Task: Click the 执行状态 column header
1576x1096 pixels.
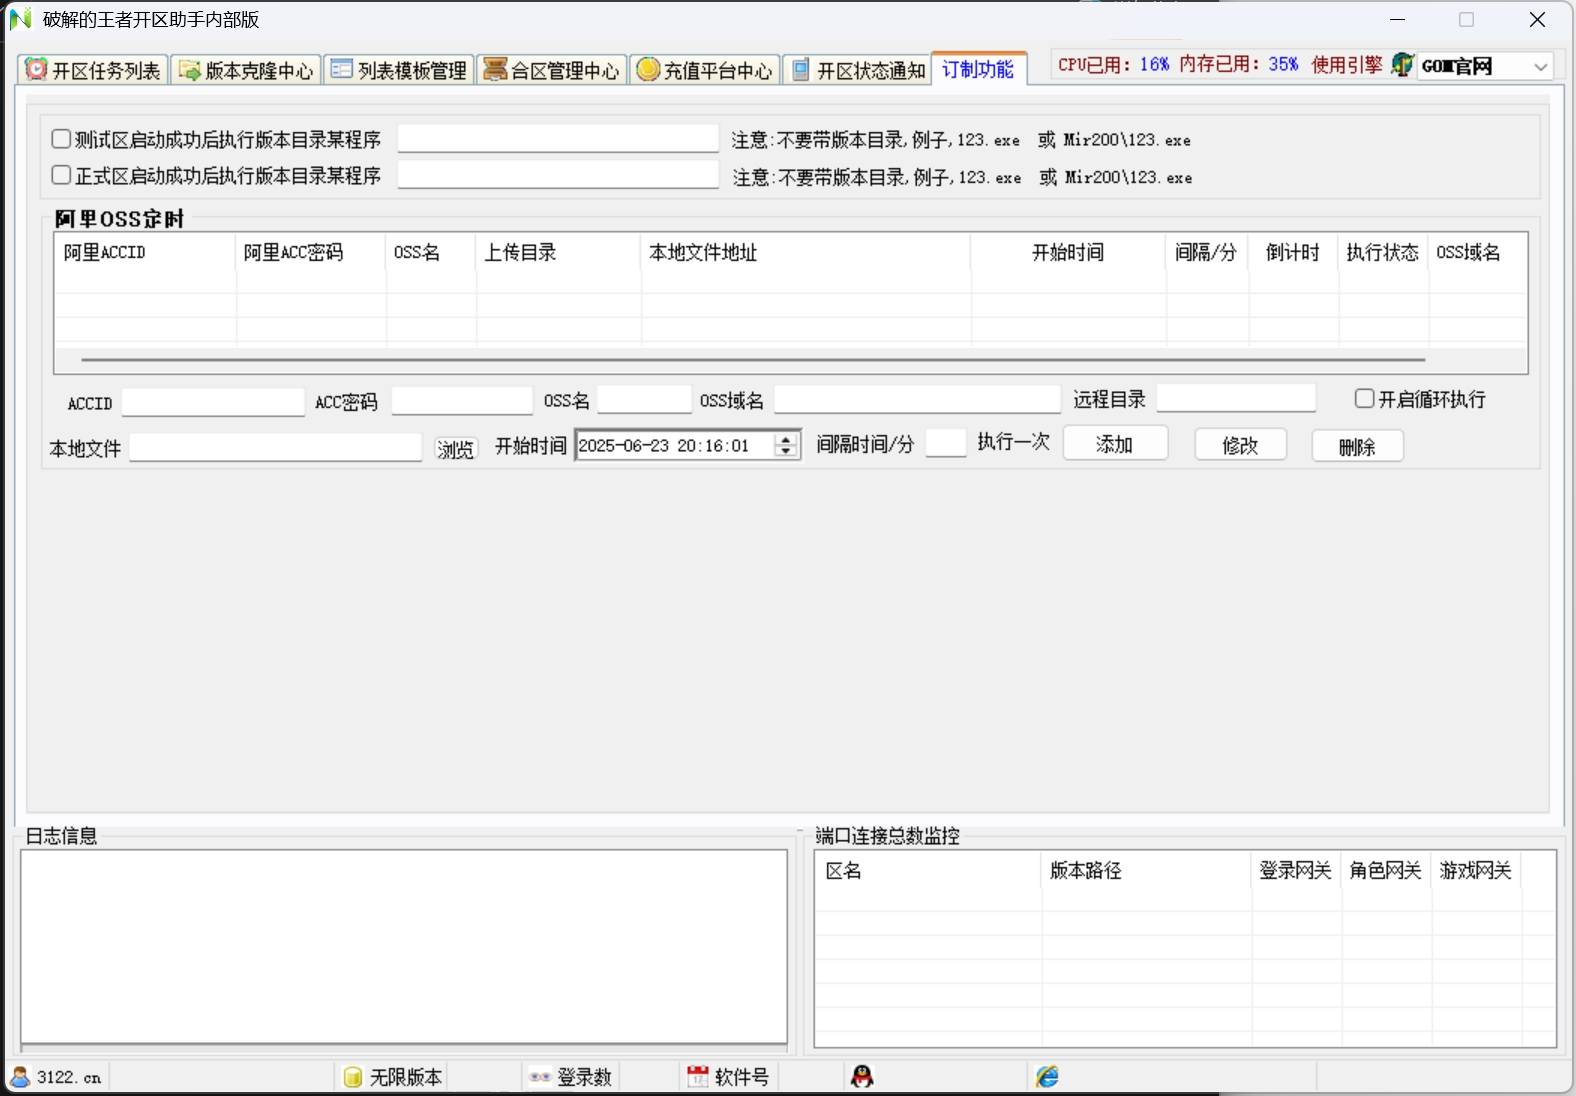Action: click(x=1383, y=252)
